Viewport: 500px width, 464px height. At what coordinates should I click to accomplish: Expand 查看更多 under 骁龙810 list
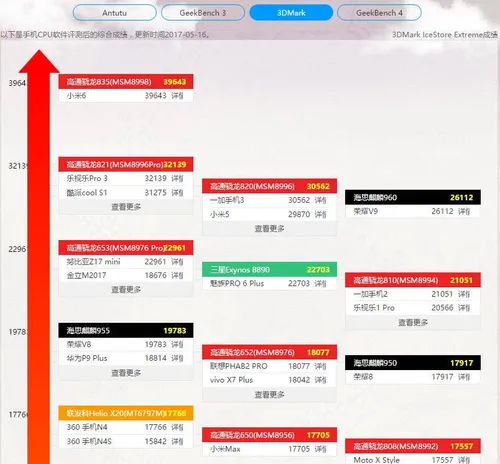click(x=413, y=322)
